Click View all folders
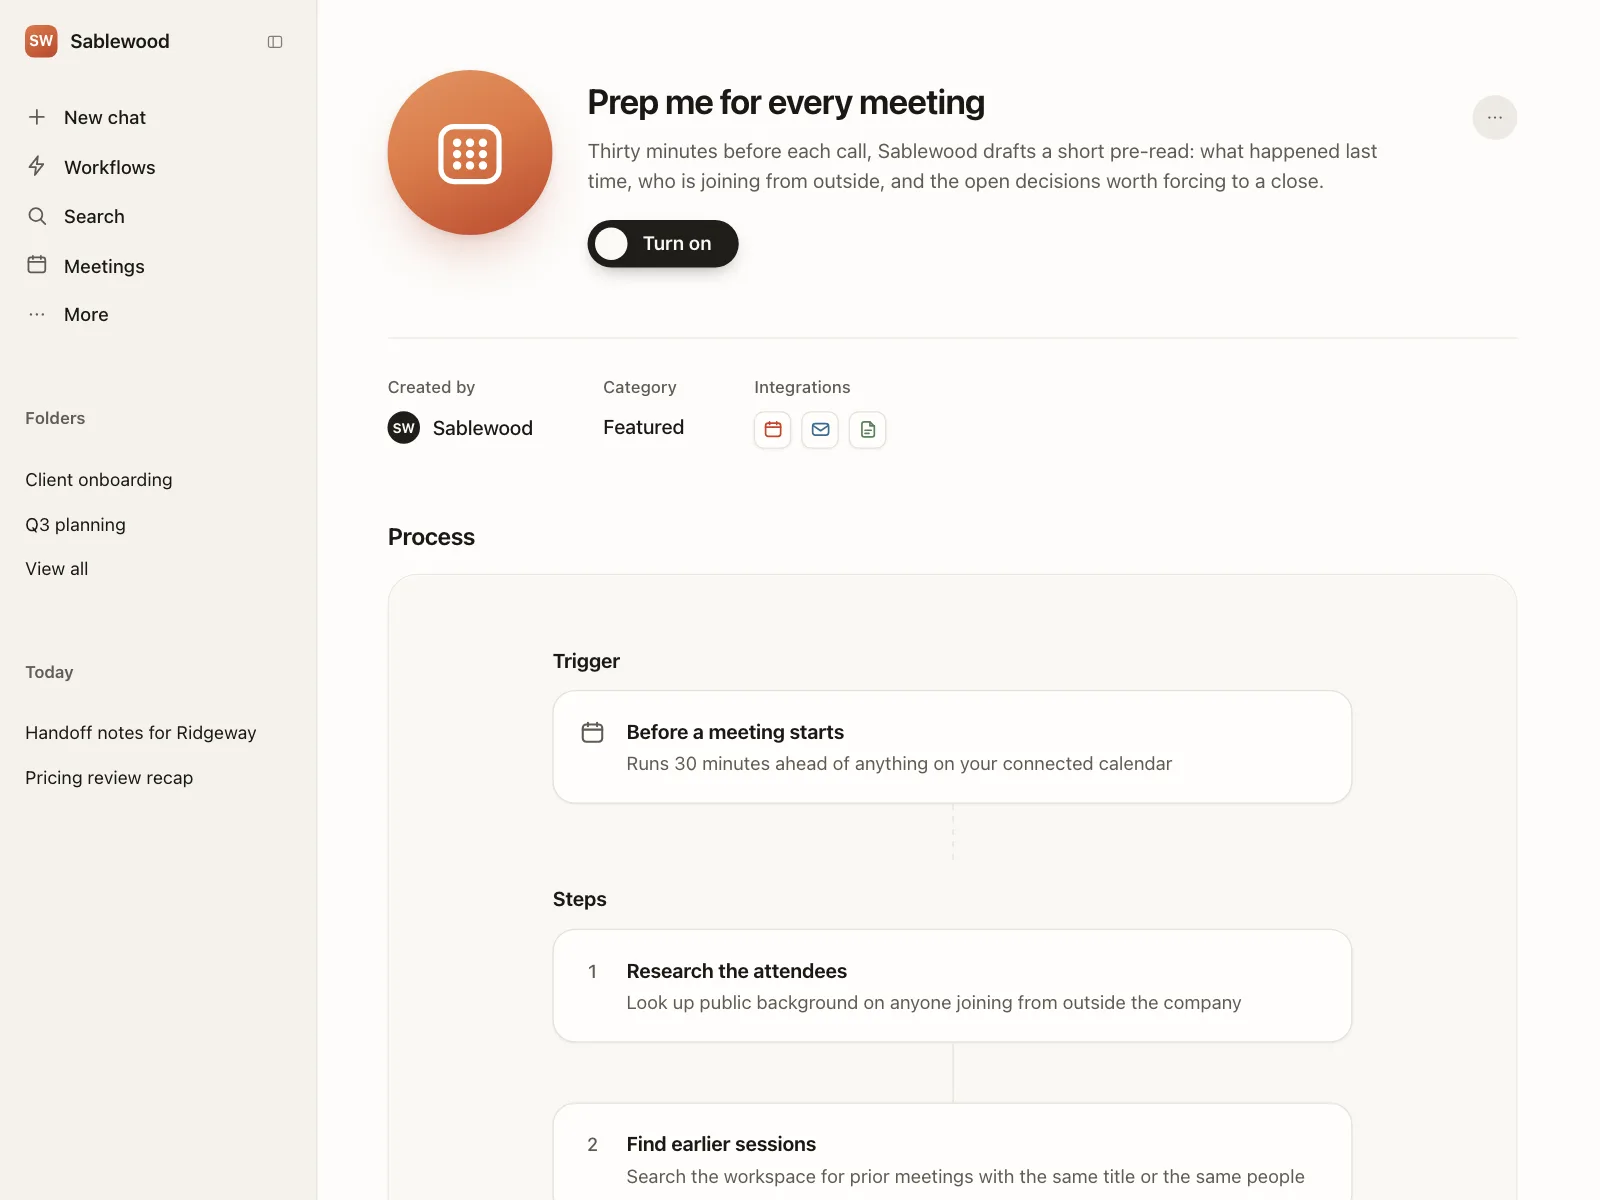The image size is (1600, 1200). [x=57, y=569]
